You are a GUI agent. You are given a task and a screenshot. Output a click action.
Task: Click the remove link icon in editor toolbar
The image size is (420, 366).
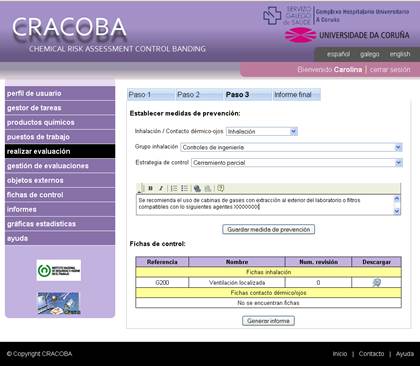pyautogui.click(x=208, y=188)
